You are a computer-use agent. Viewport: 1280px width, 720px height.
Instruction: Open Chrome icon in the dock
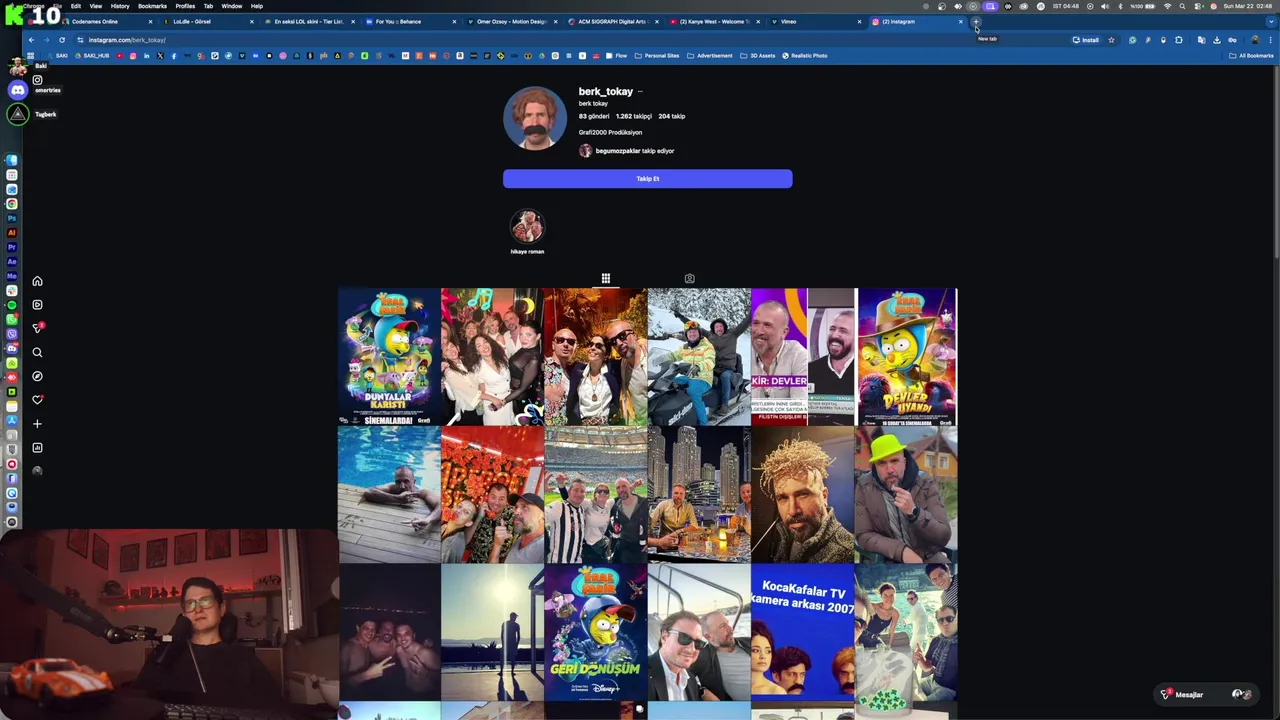click(x=12, y=204)
